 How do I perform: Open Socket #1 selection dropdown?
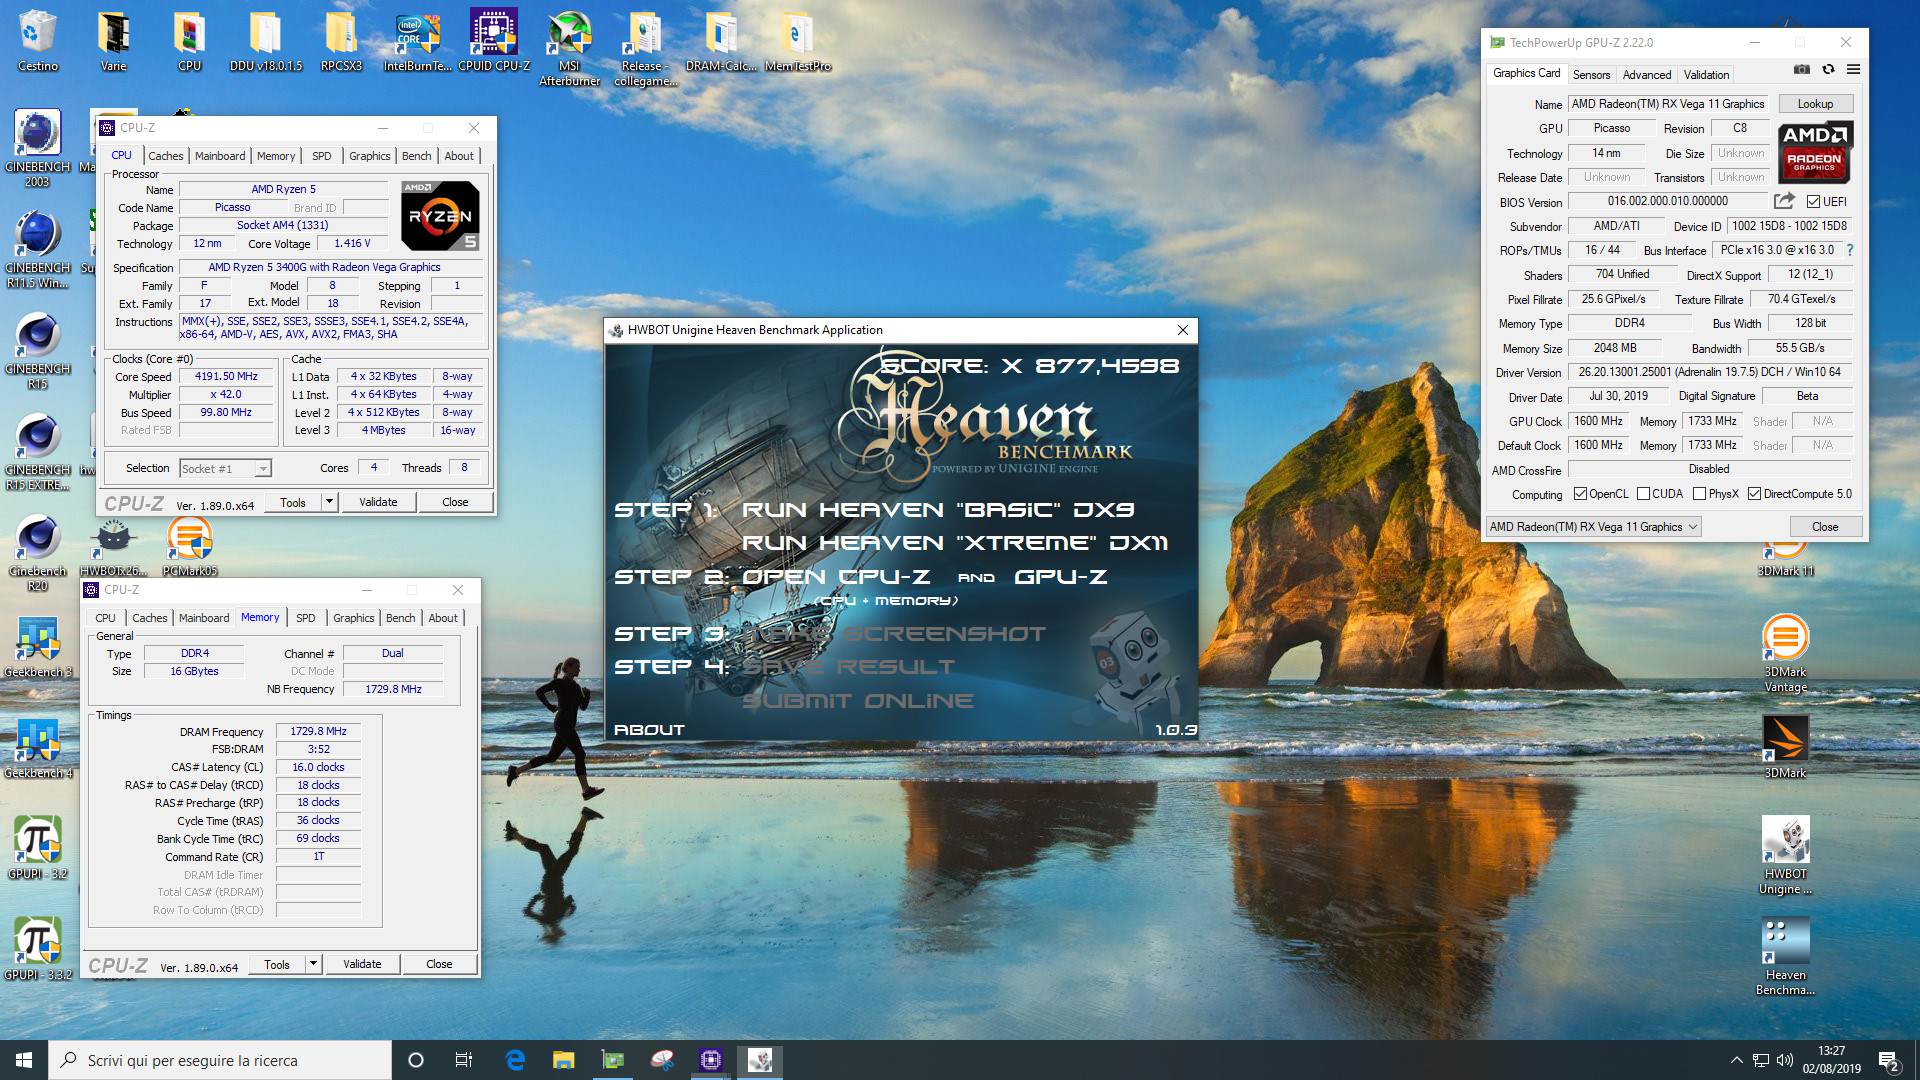[225, 468]
